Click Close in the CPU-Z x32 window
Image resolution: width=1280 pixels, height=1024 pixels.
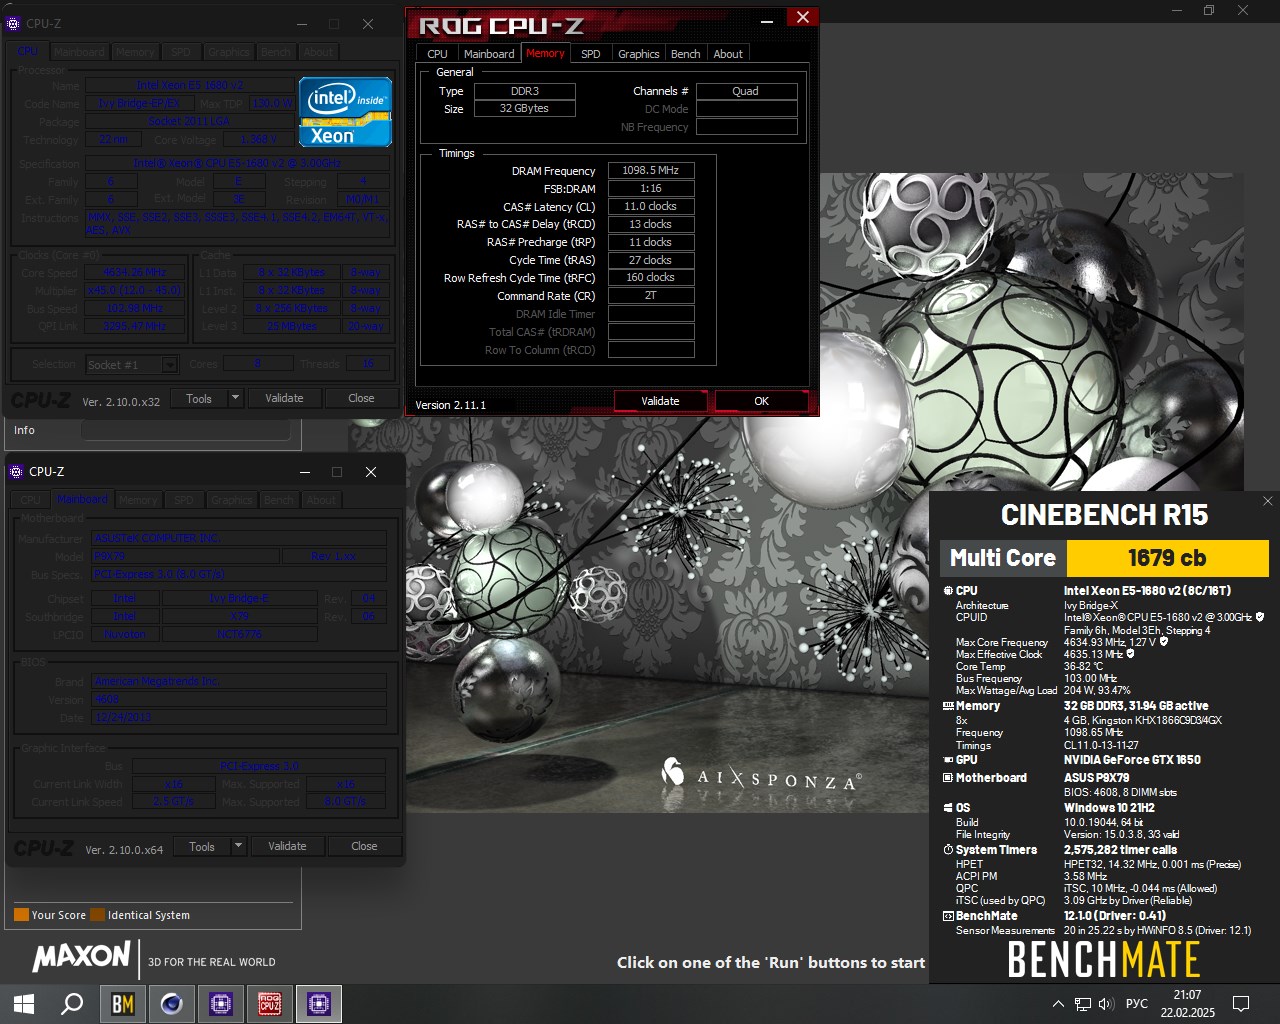click(x=361, y=398)
